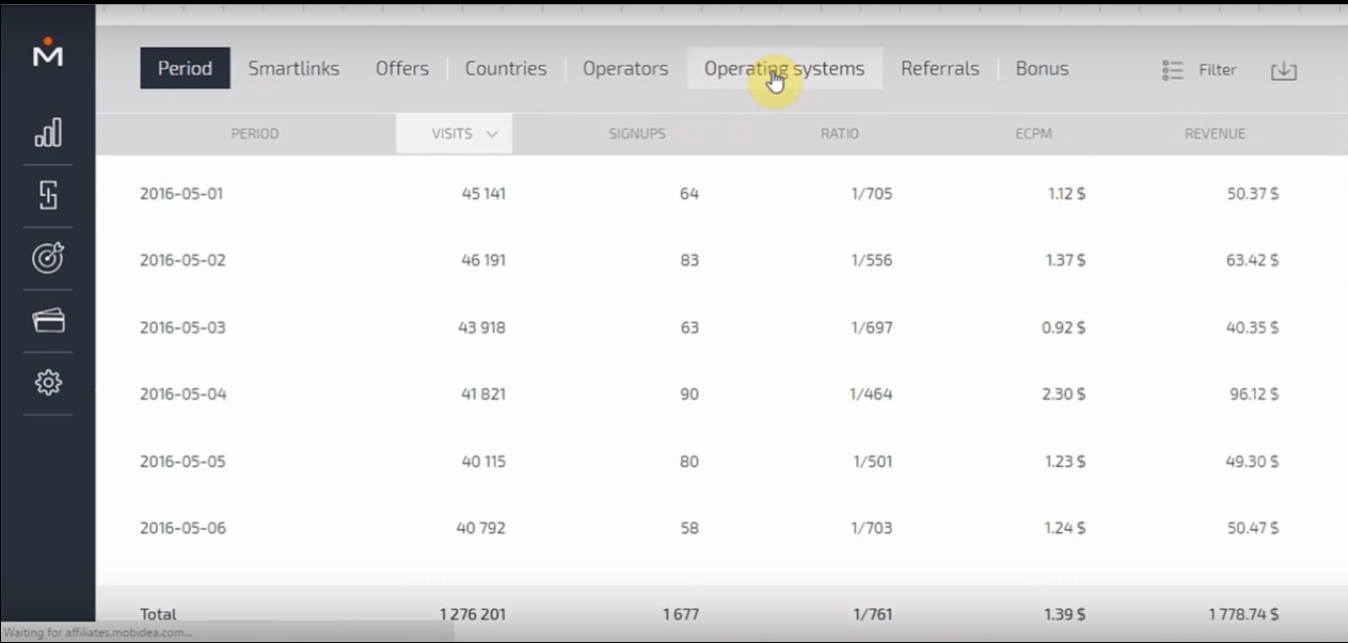Click the ECPM value 1.12 $
Viewport: 1348px width, 643px height.
pyautogui.click(x=1067, y=194)
